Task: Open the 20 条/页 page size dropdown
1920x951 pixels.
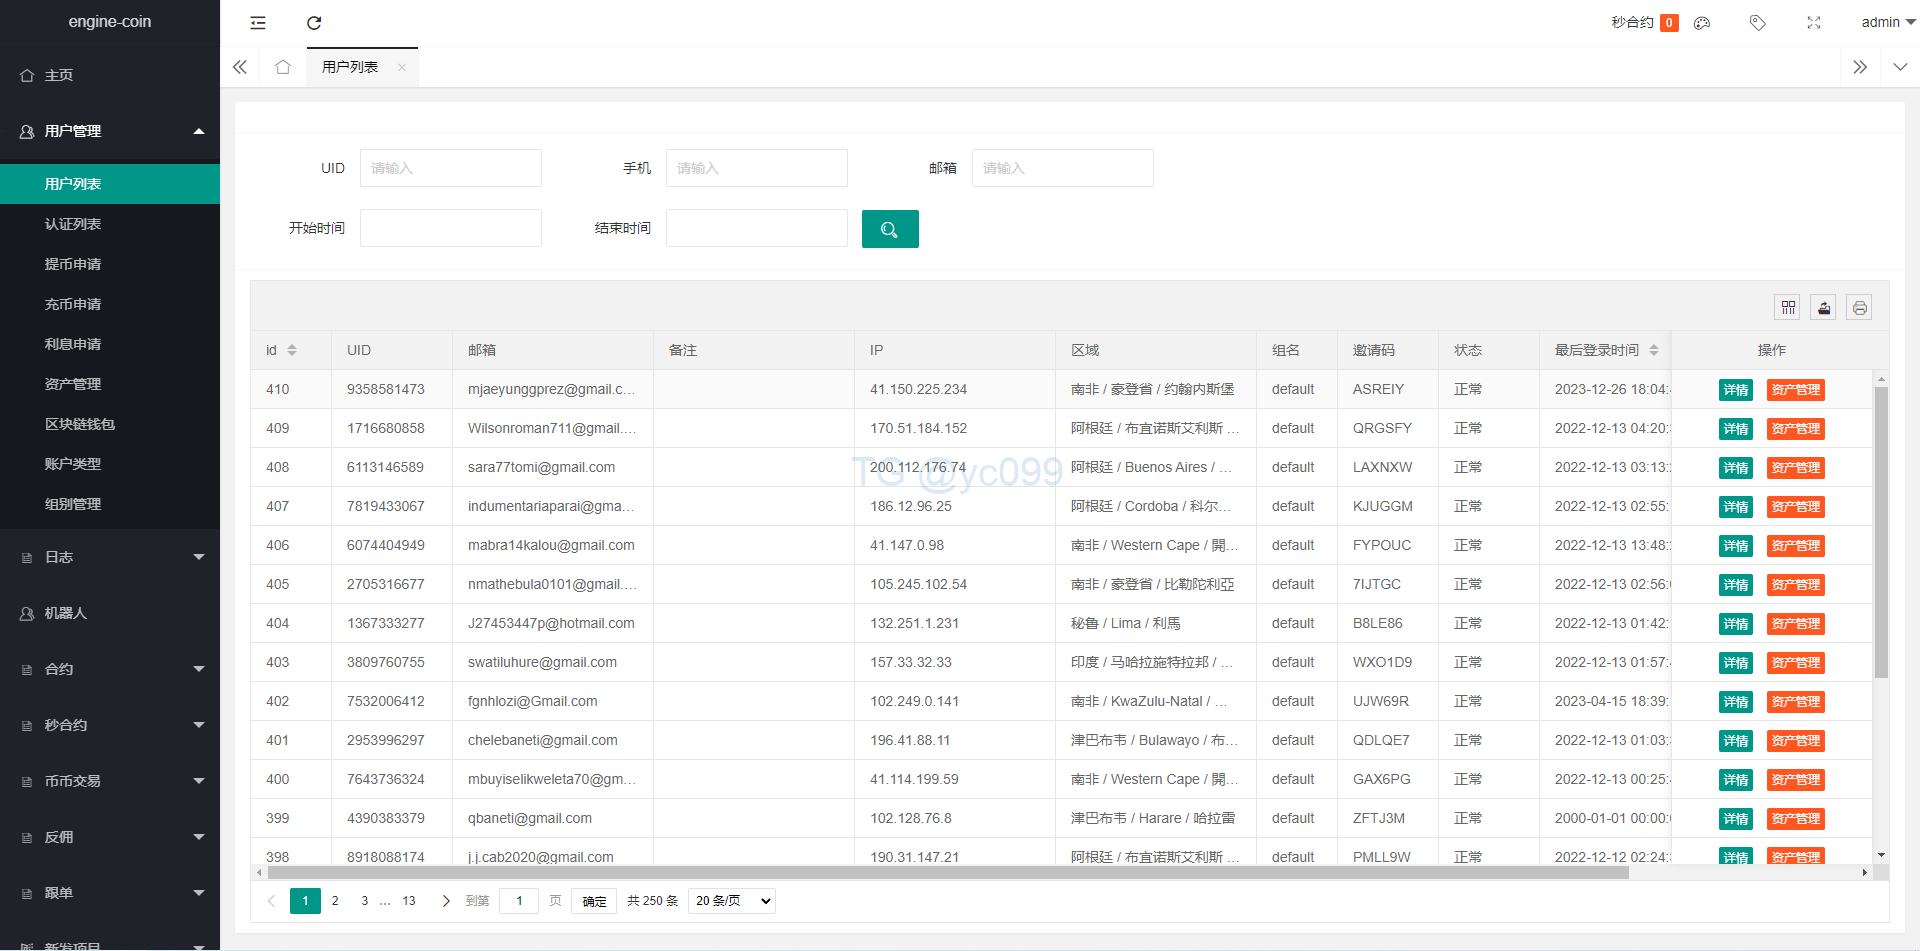Action: tap(732, 901)
